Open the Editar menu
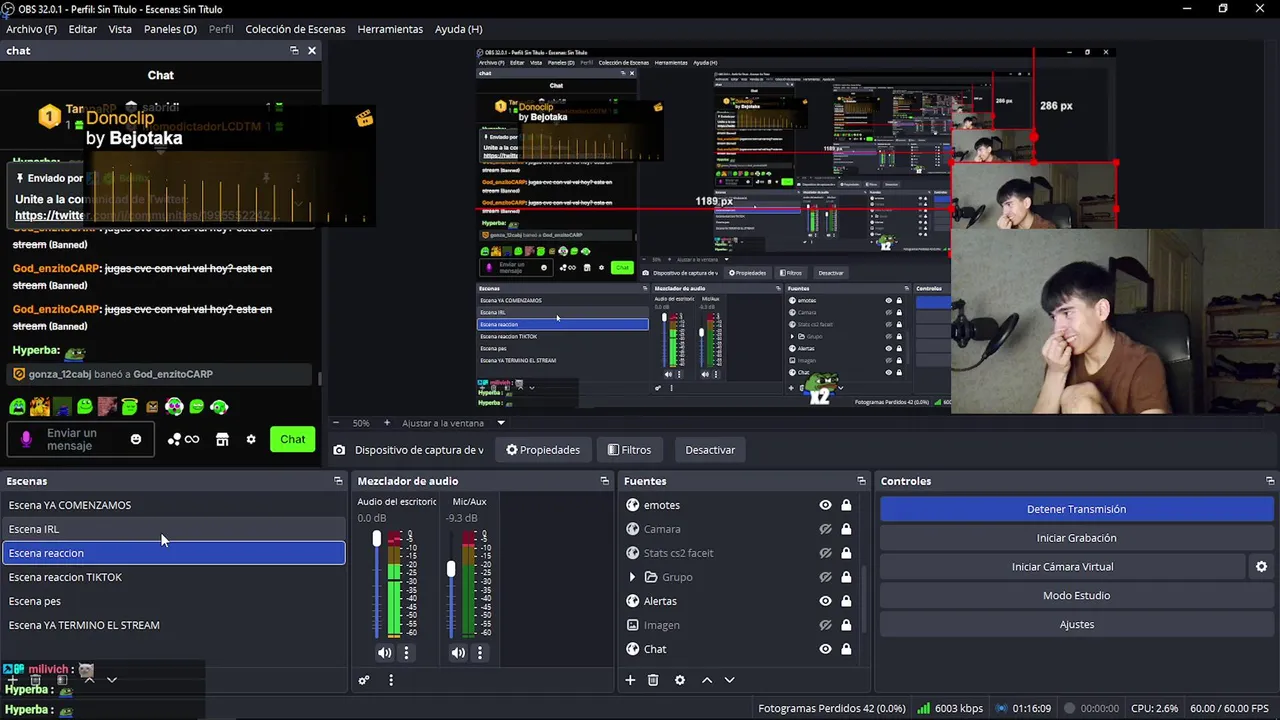Viewport: 1280px width, 720px height. point(82,29)
